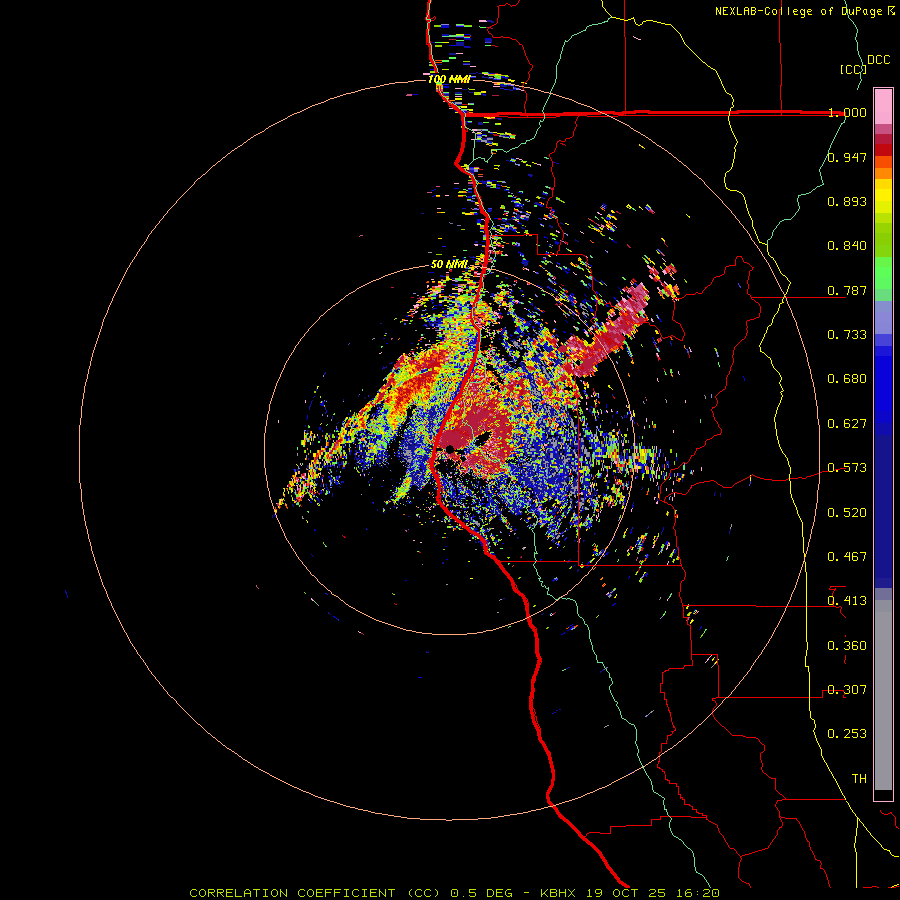Screen dimensions: 900x900
Task: Click the 19 OCT 25 date text
Action: [x=625, y=893]
